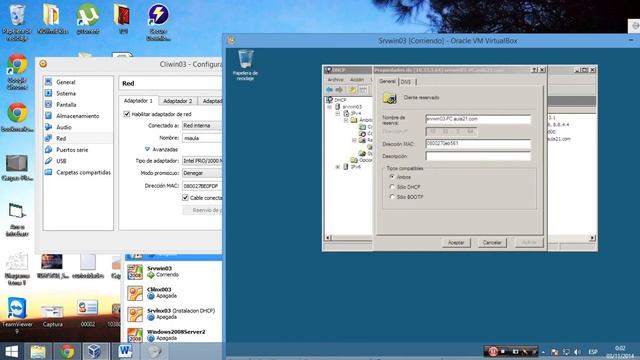Select Clilnx003 VM in VirtualBox list
Viewport: 640px width, 360px height.
pyautogui.click(x=174, y=292)
